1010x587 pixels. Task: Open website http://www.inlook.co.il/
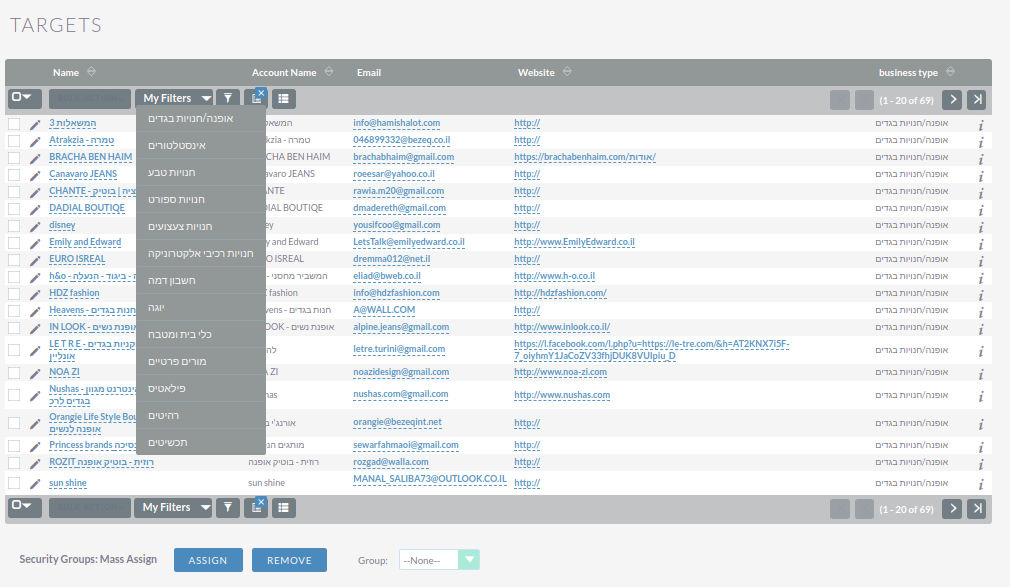tap(562, 327)
